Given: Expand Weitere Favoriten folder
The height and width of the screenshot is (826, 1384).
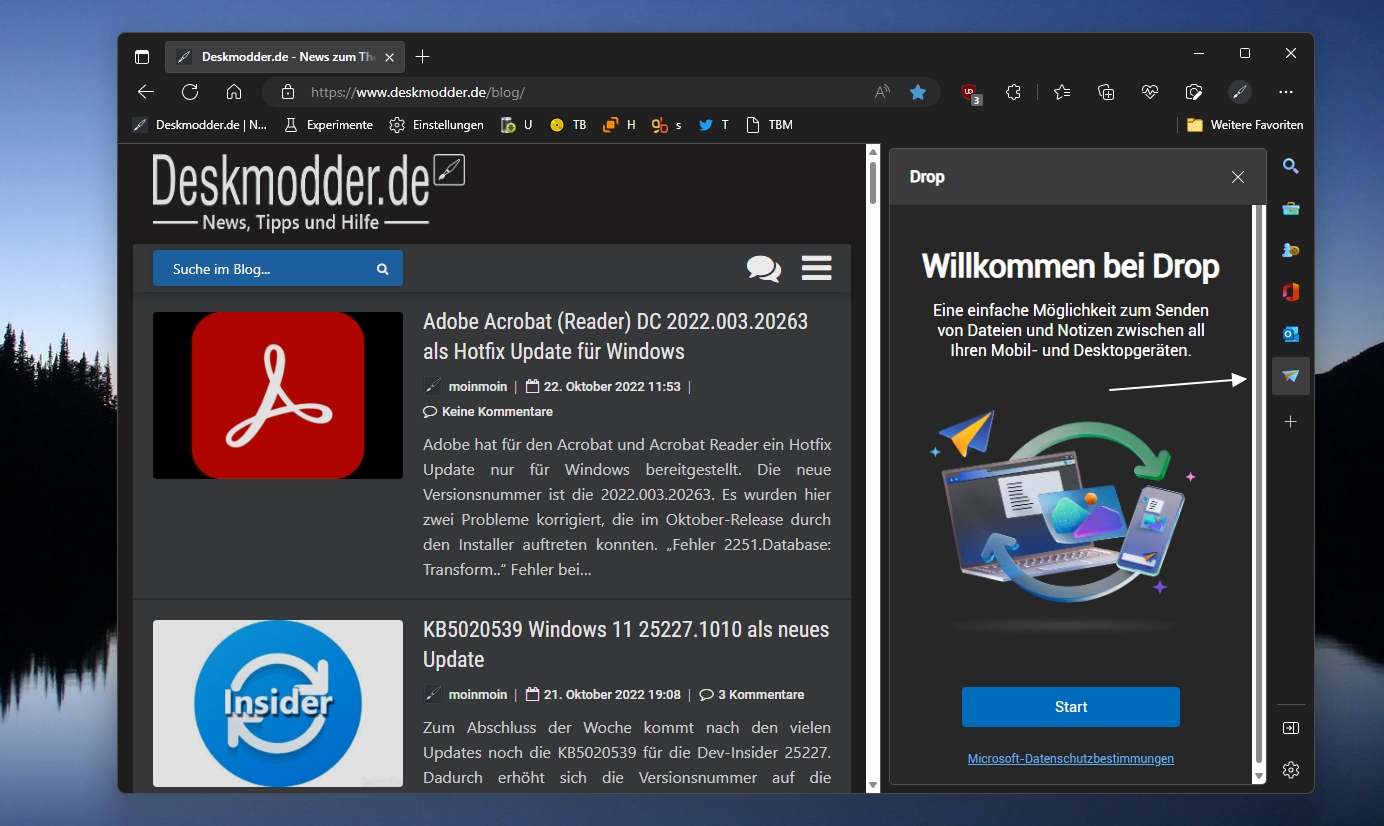Looking at the screenshot, I should pyautogui.click(x=1245, y=125).
